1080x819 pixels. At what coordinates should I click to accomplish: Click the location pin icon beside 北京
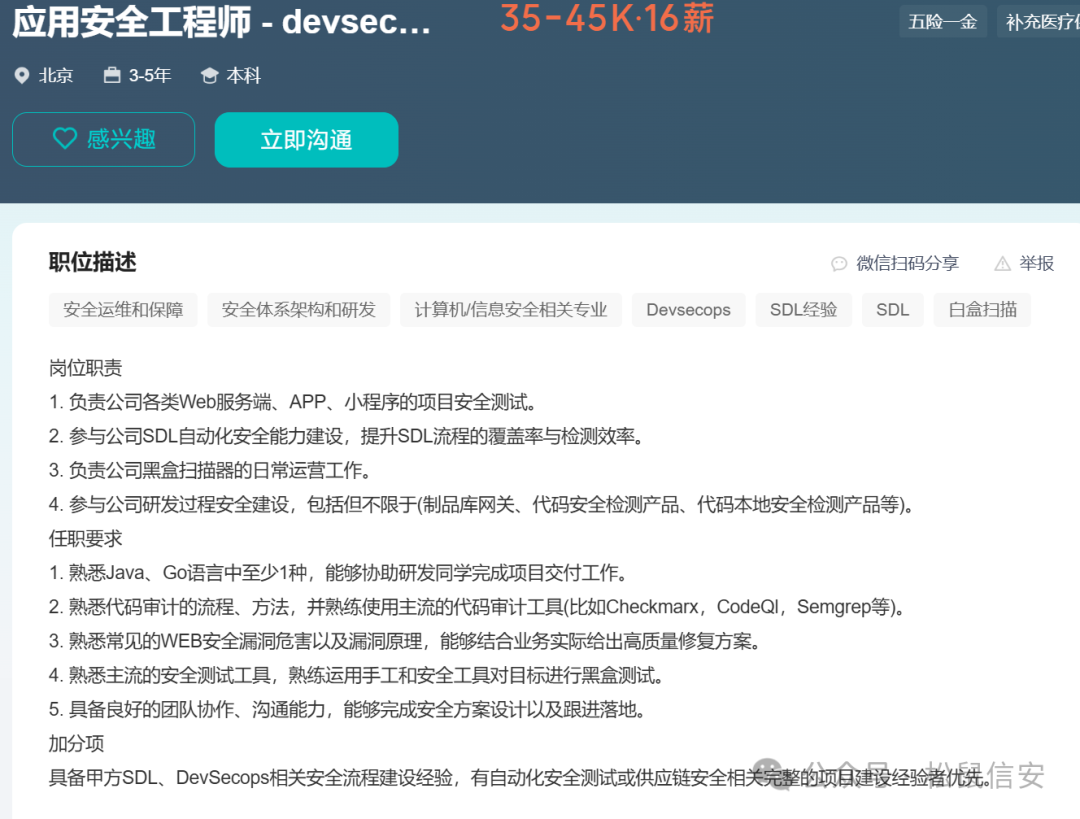(x=22, y=74)
